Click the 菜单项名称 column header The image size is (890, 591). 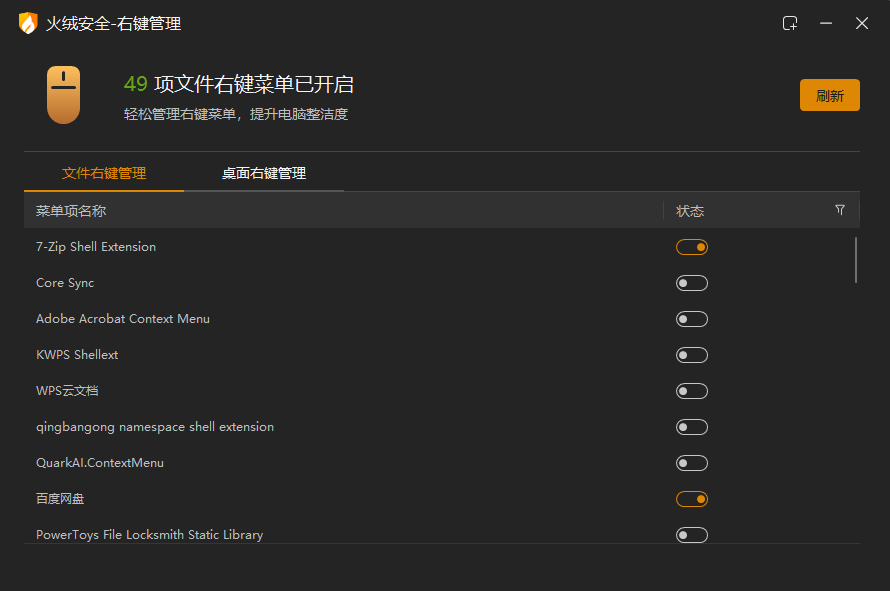71,211
